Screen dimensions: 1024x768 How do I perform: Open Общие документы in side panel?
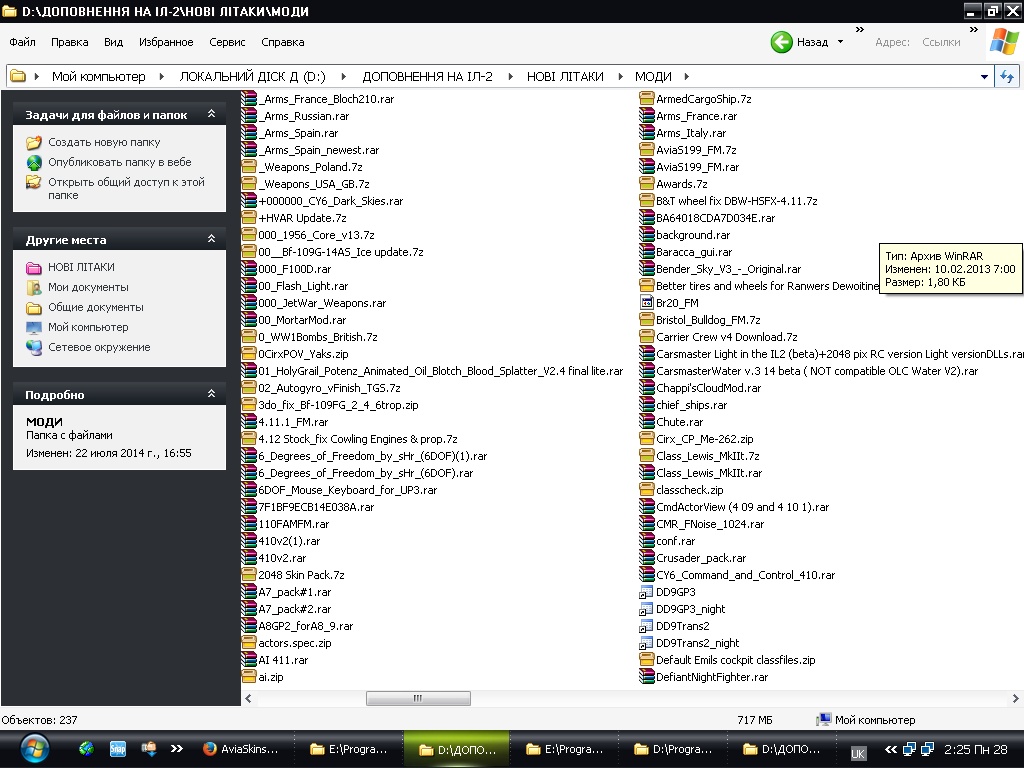point(95,307)
